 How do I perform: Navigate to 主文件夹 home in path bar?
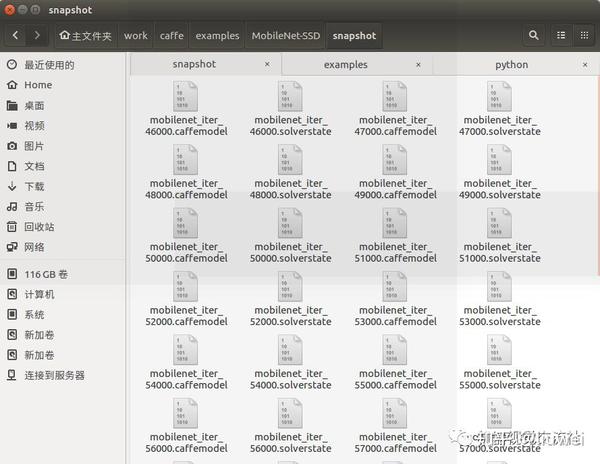(85, 36)
